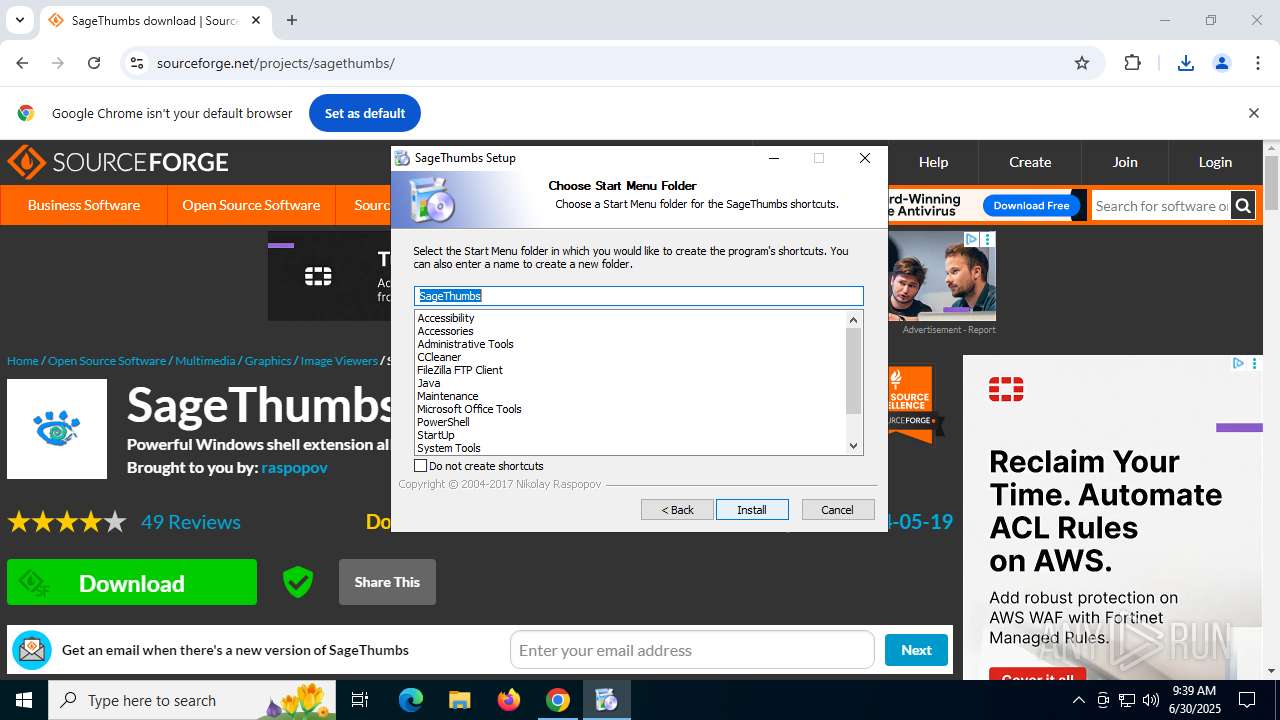Click Chrome's forward navigation arrow

58,63
